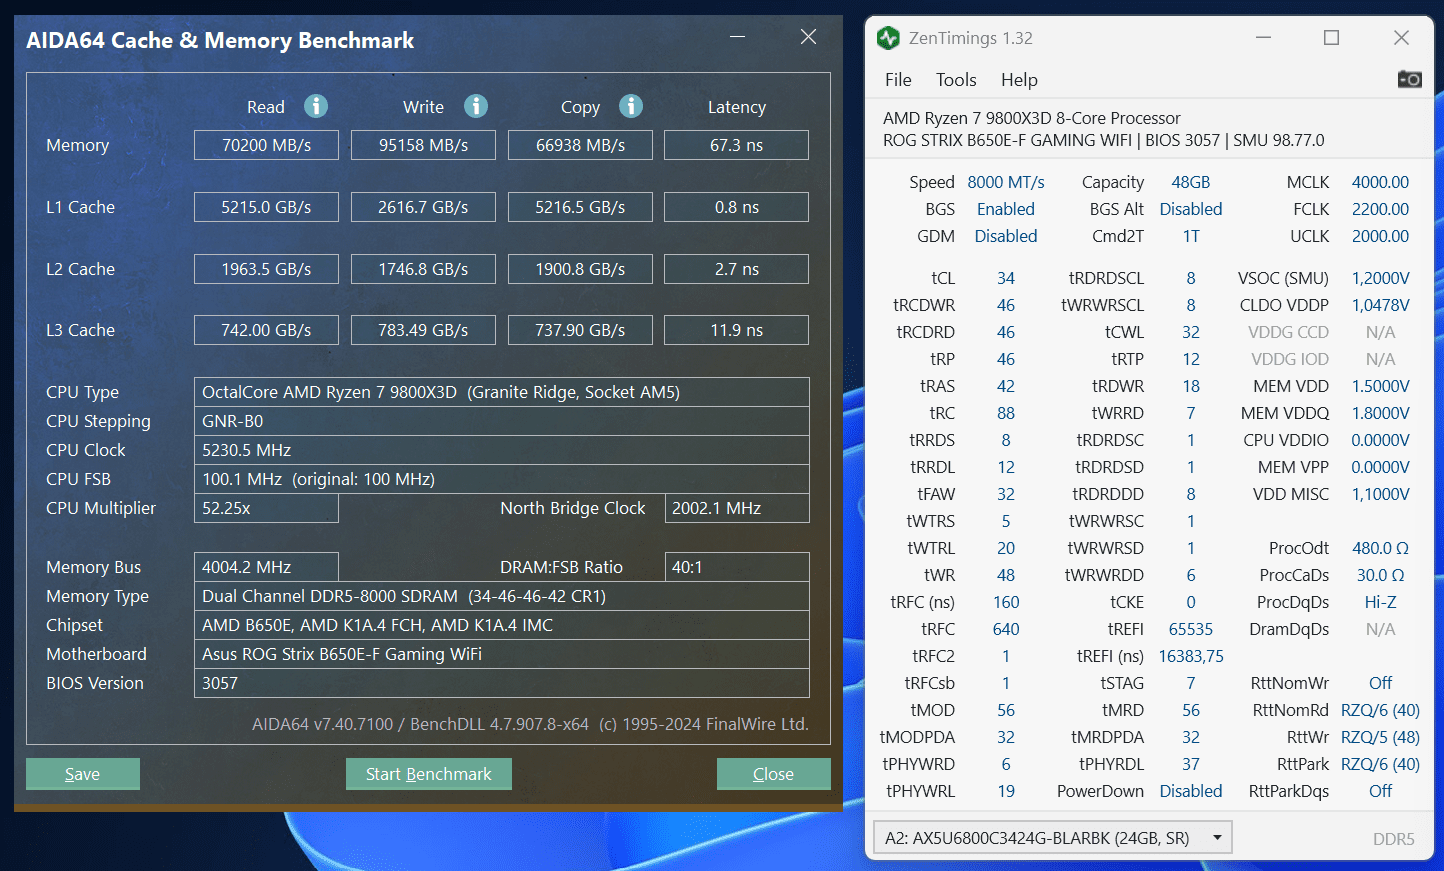The width and height of the screenshot is (1444, 871).
Task: Click the RttWr value RZQ/5 (48)
Action: pos(1380,737)
